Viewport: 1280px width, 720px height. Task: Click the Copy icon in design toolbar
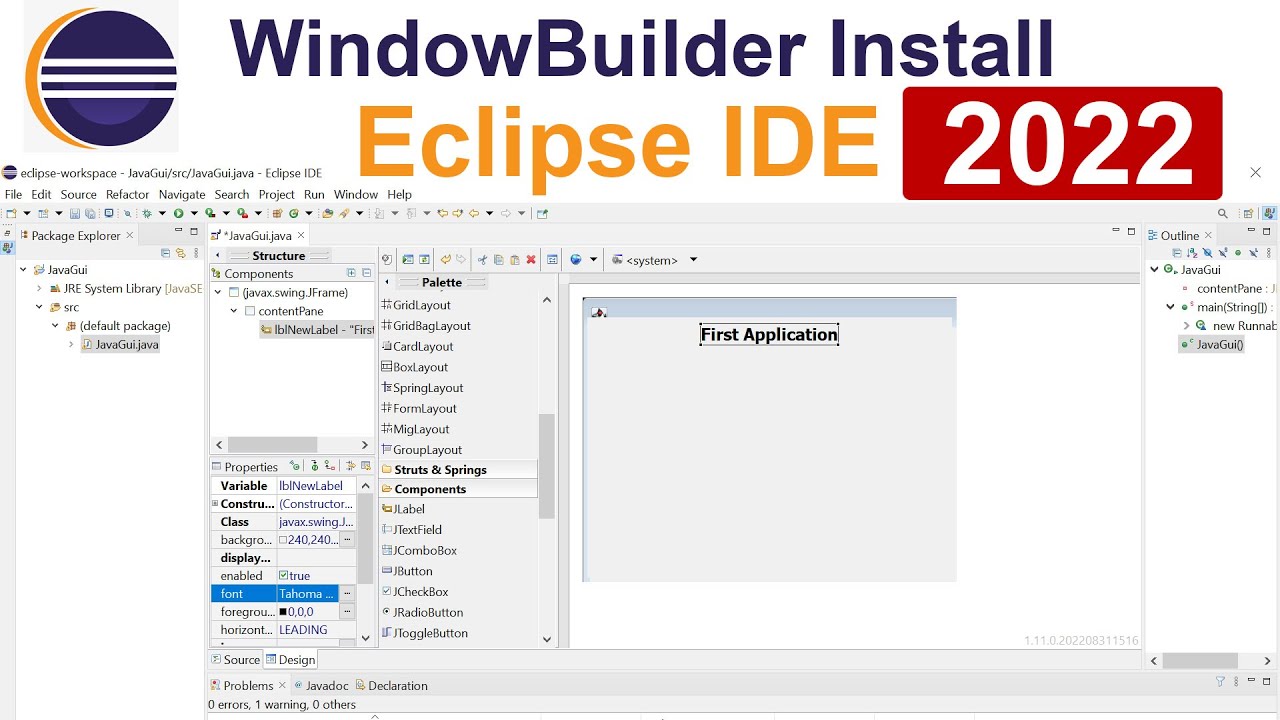coord(498,260)
